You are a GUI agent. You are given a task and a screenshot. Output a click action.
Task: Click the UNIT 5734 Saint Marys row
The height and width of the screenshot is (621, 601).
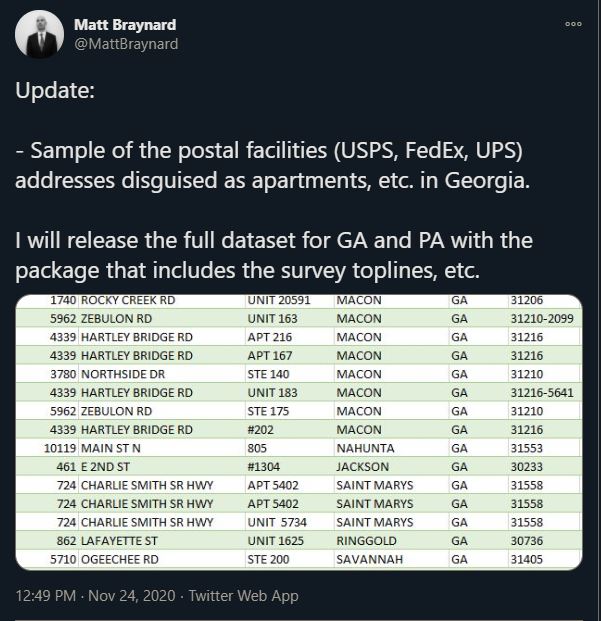299,522
